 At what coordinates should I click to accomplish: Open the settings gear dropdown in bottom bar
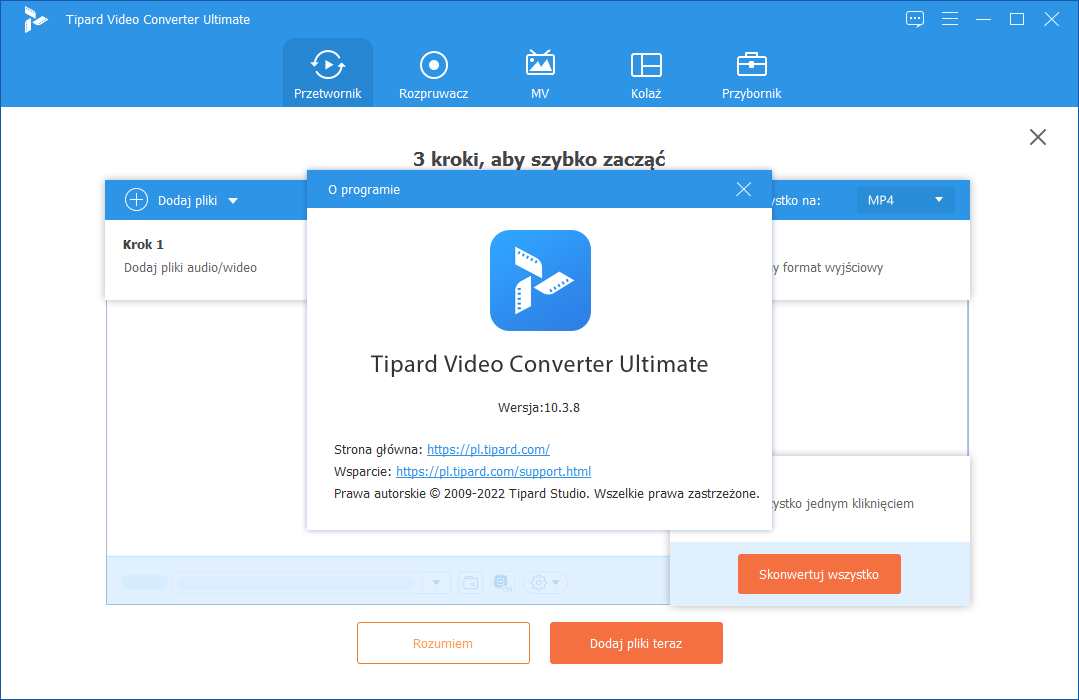coord(545,583)
